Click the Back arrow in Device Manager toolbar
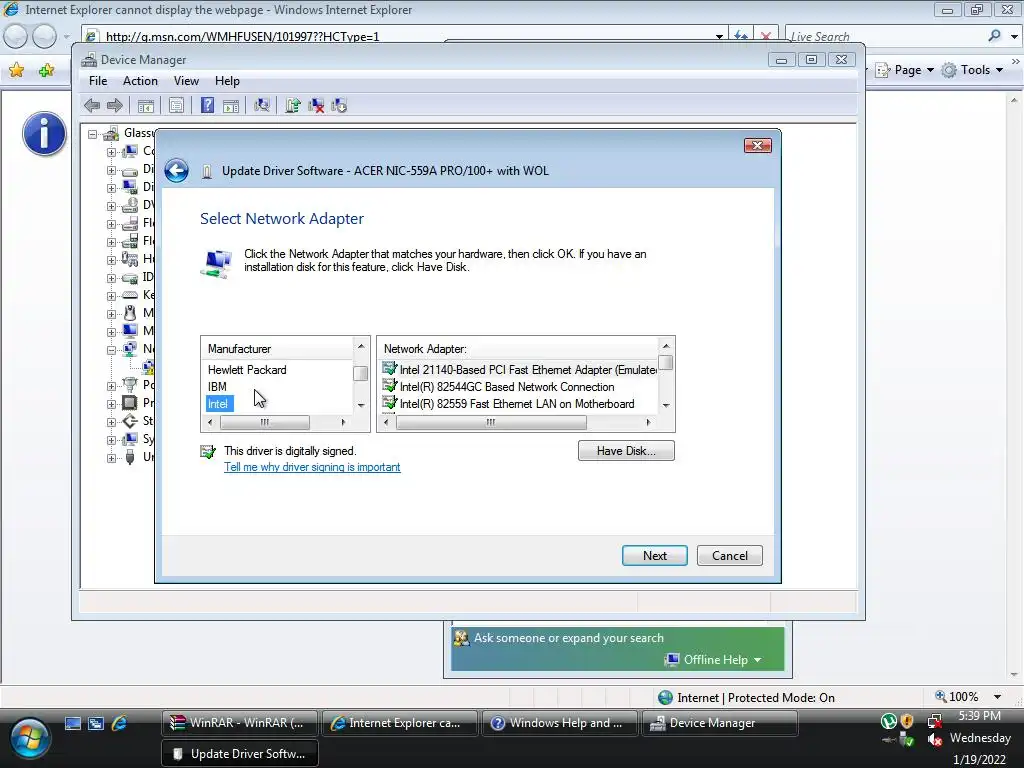 (92, 105)
